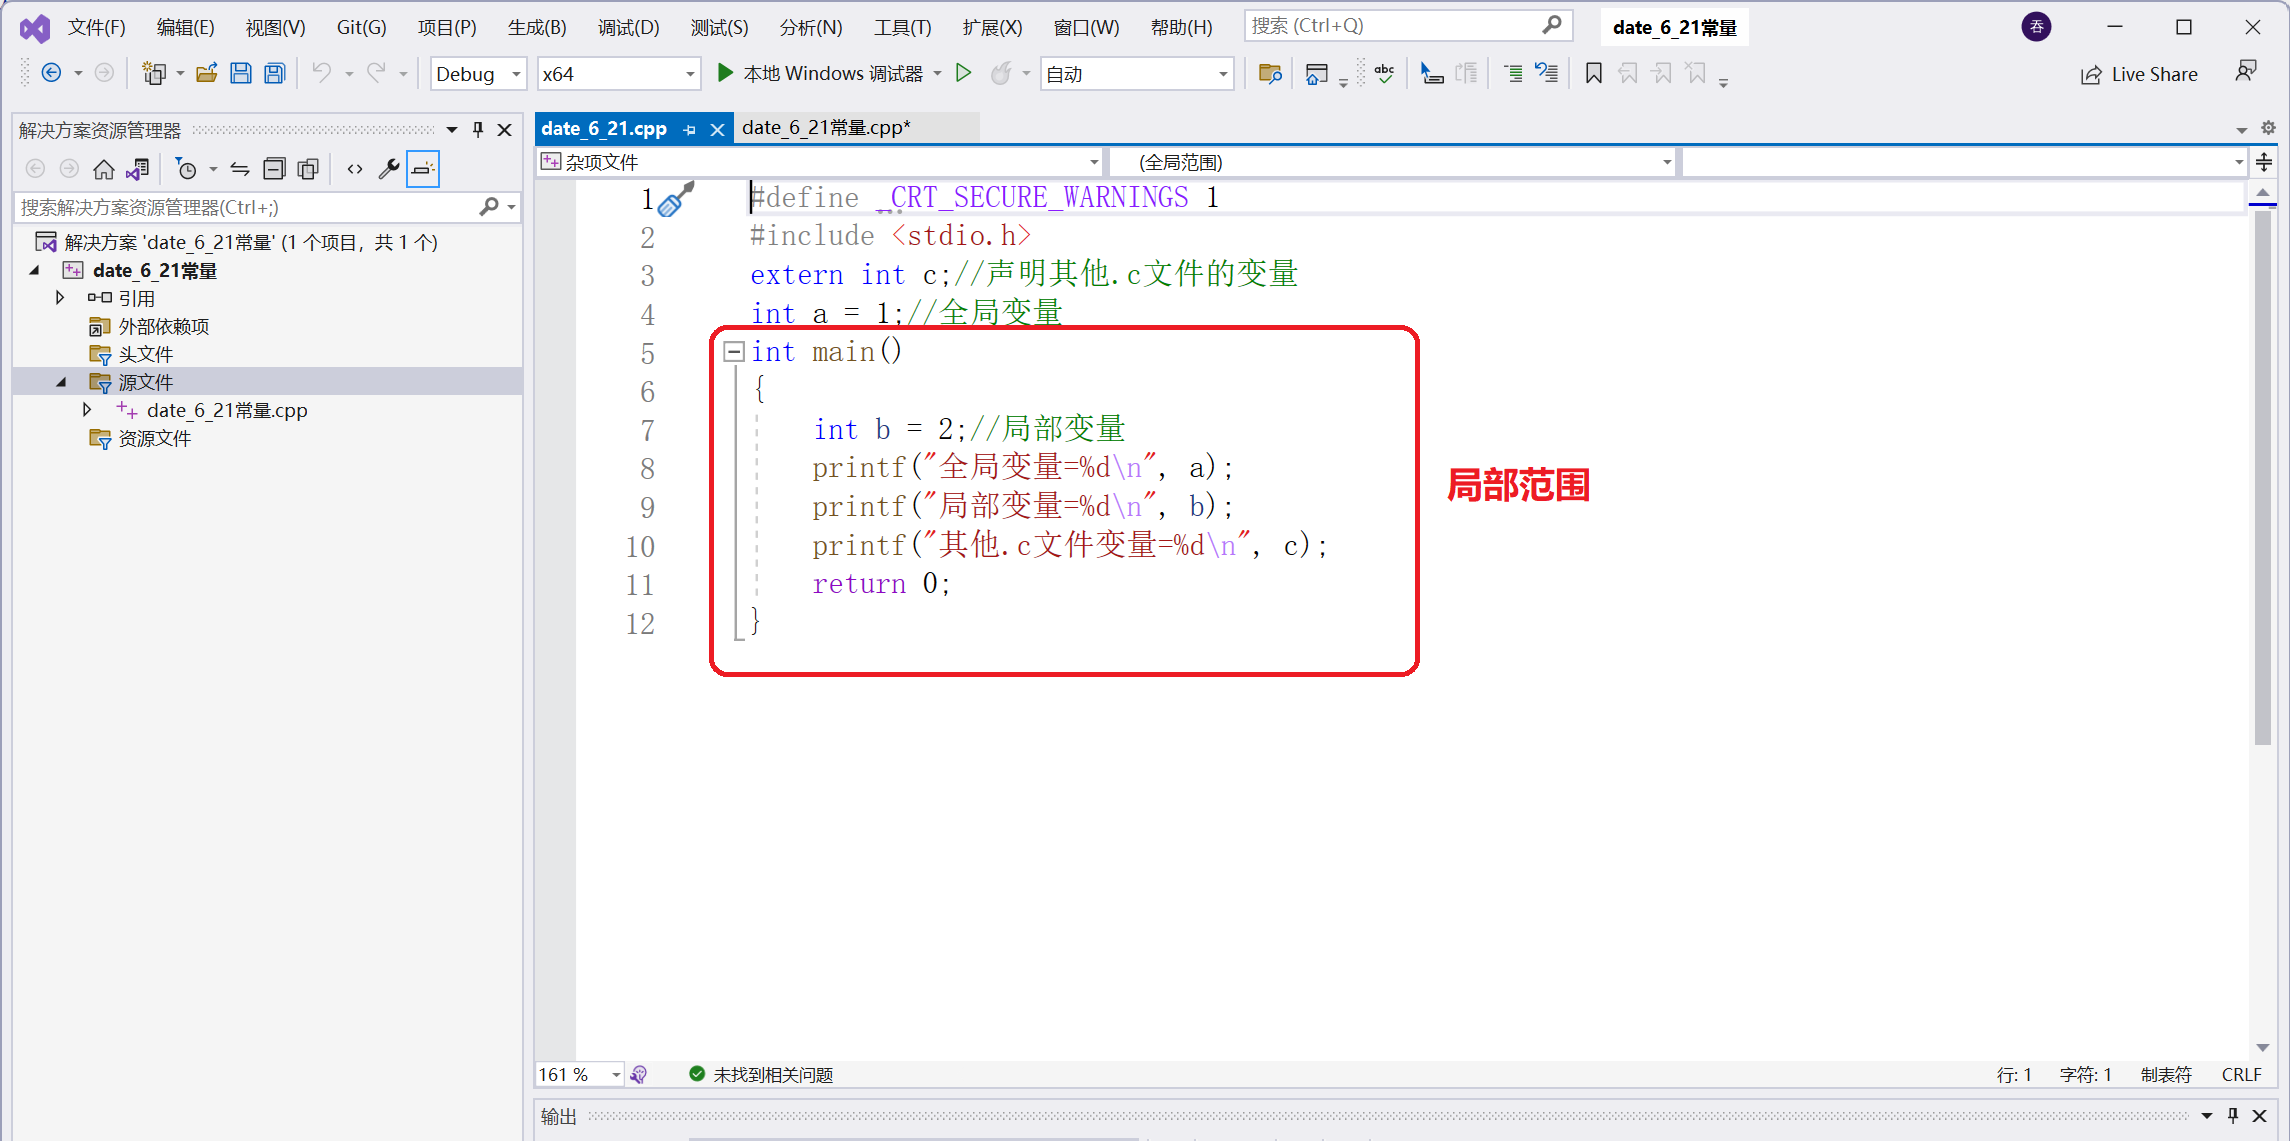
Task: Switch to the date_6_21常量.cpp* tab
Action: 826,128
